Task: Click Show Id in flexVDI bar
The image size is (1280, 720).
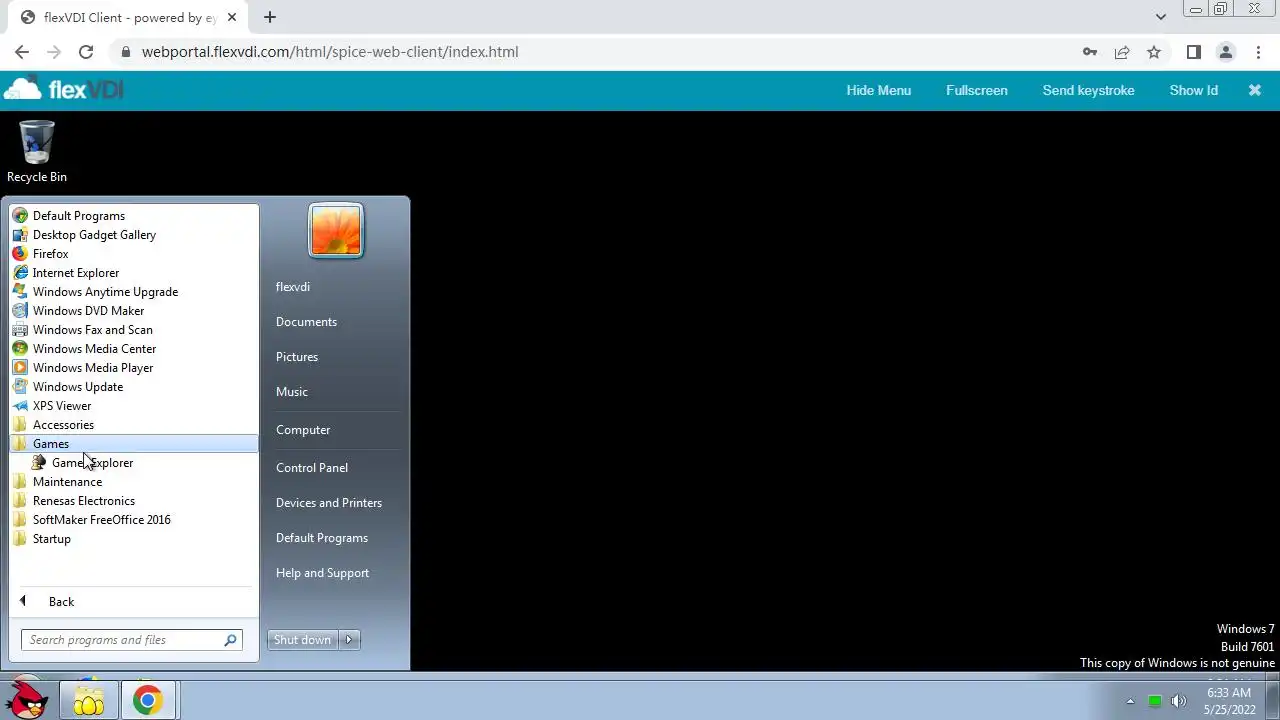Action: pyautogui.click(x=1194, y=90)
